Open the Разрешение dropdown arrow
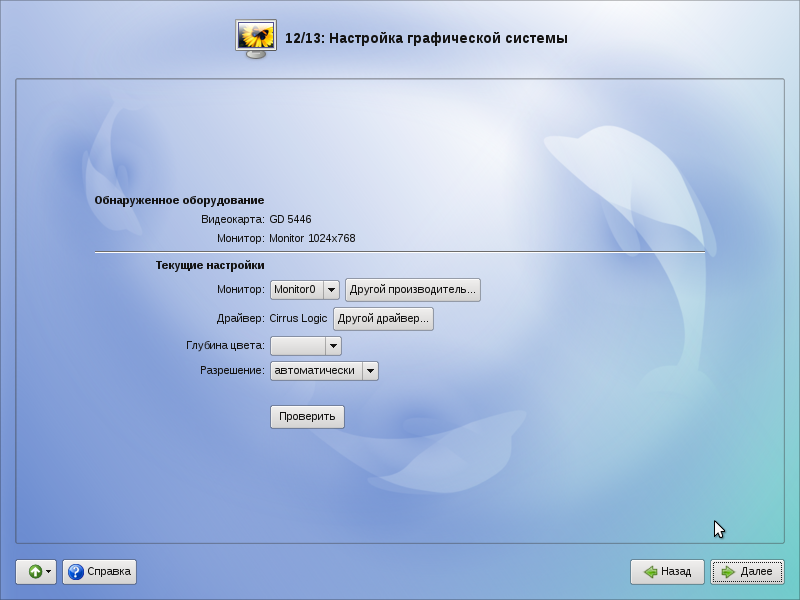Image resolution: width=800 pixels, height=600 pixels. [370, 371]
